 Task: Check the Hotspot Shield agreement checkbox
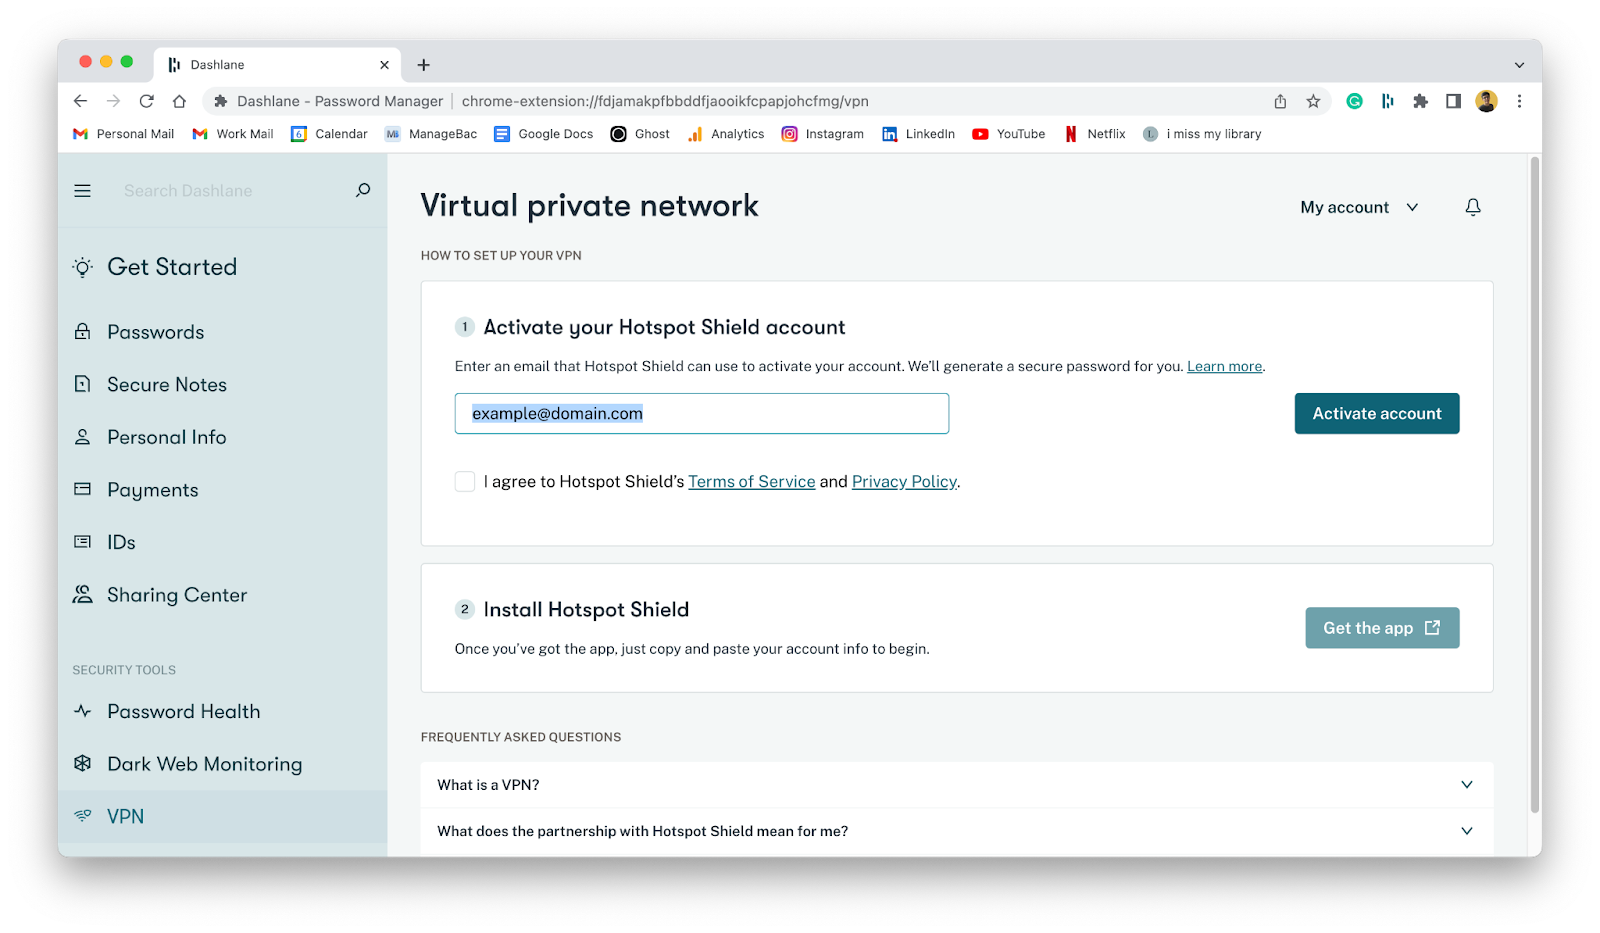click(x=465, y=481)
